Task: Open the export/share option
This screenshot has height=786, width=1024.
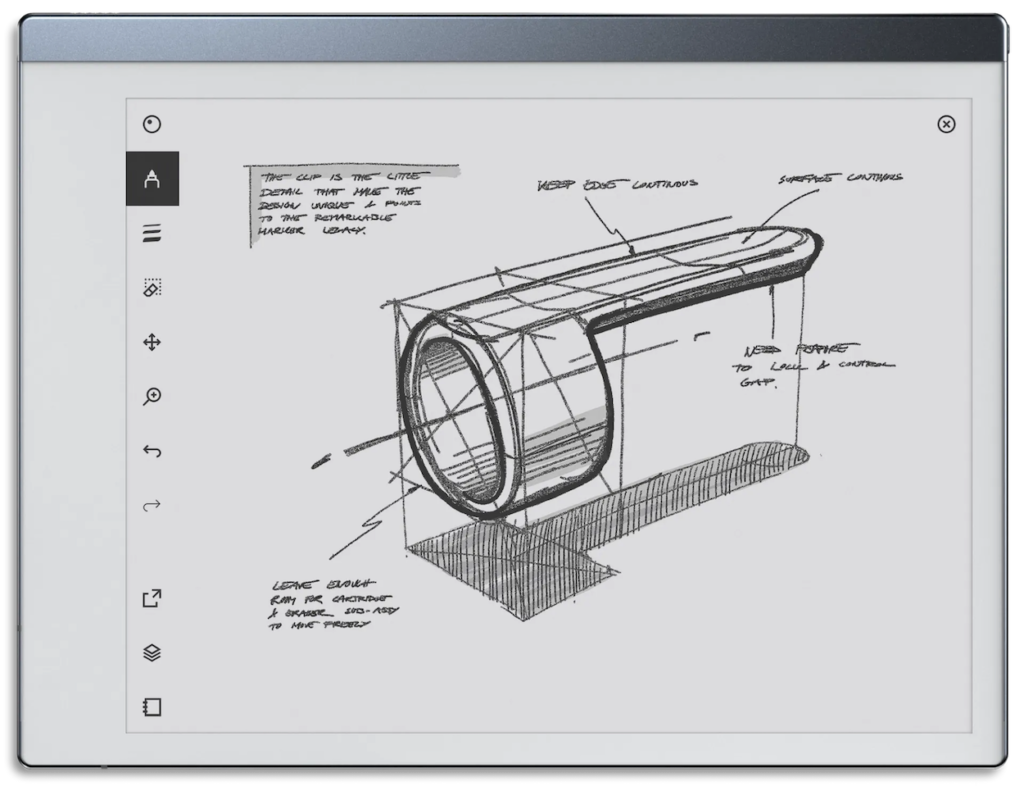Action: pyautogui.click(x=152, y=597)
